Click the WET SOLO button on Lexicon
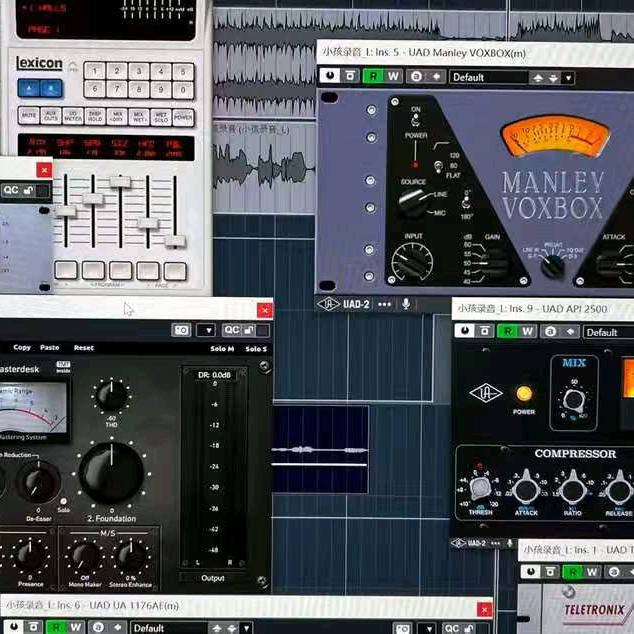 coord(161,117)
